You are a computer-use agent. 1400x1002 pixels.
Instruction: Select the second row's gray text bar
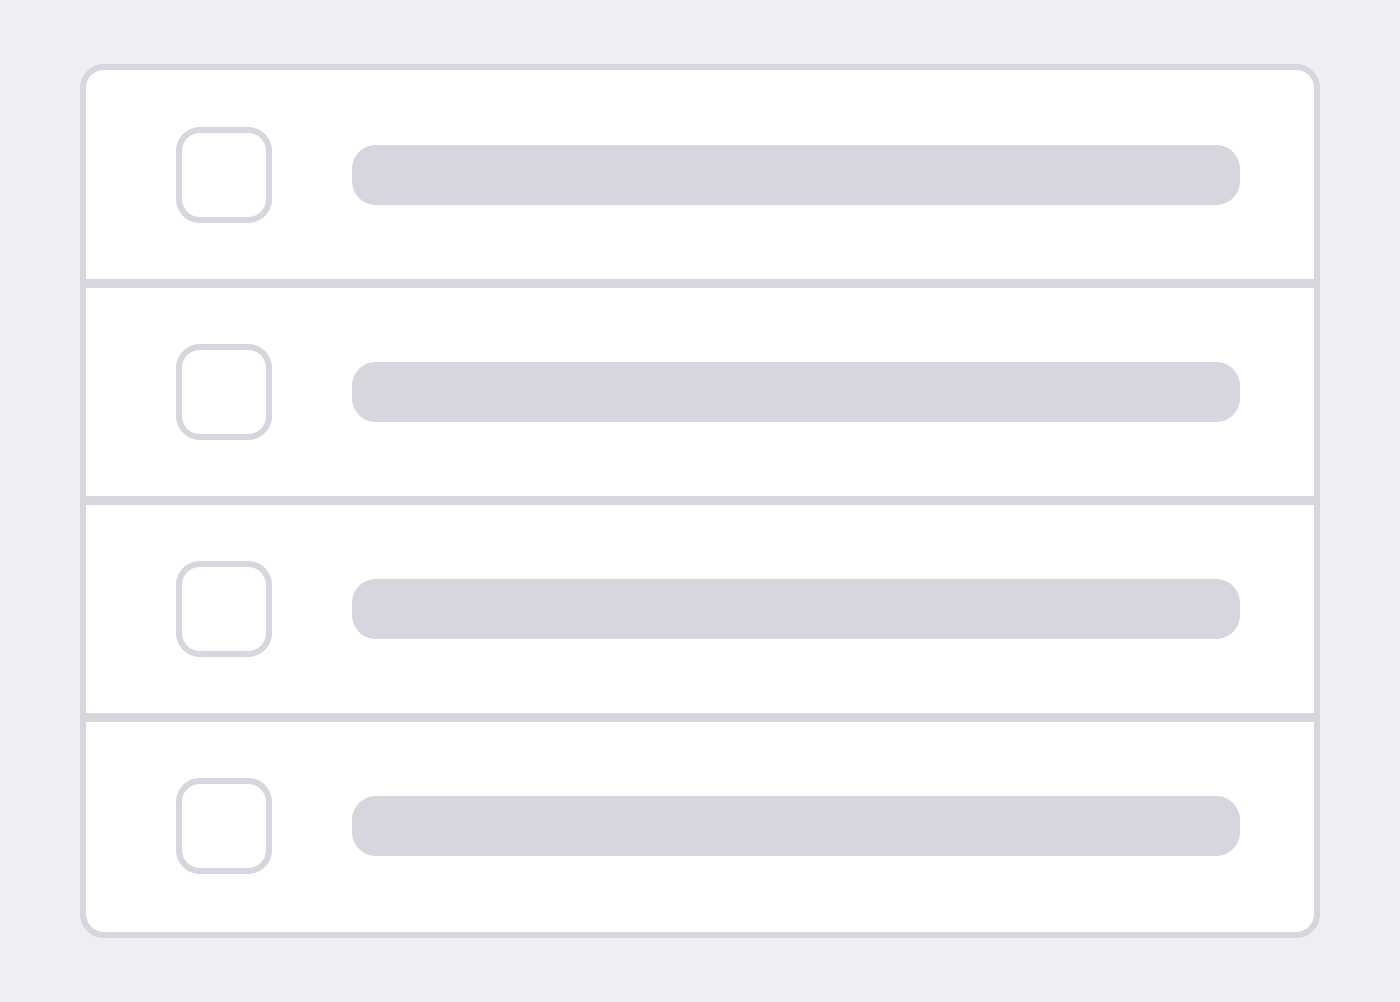point(795,392)
